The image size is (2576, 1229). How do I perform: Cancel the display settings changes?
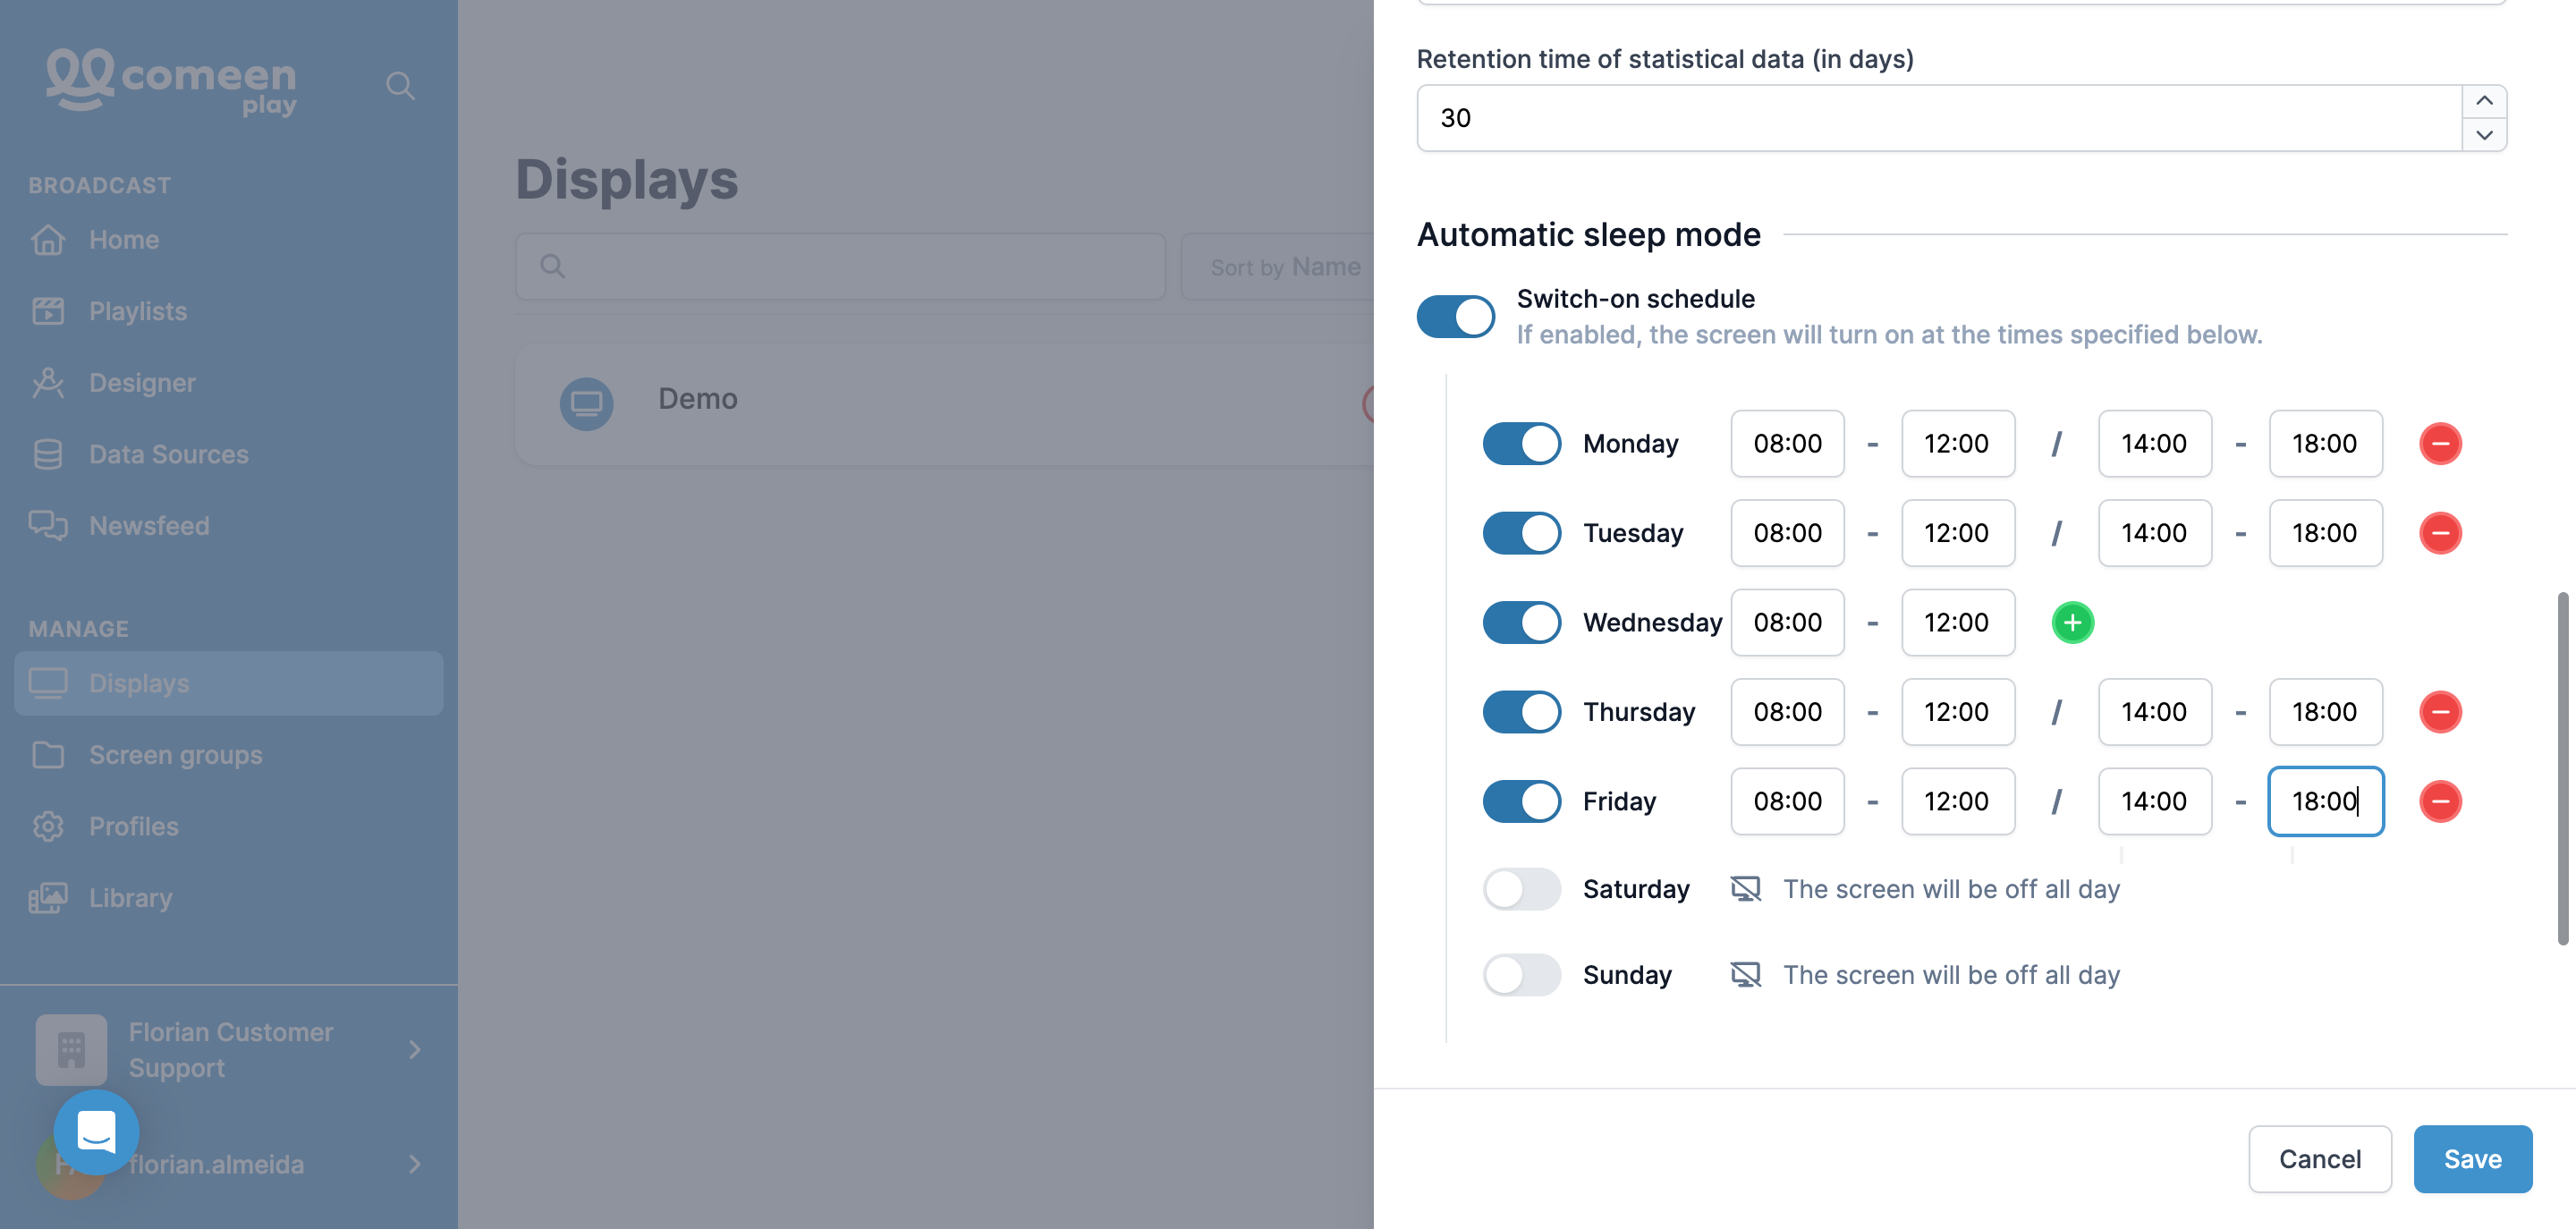[x=2320, y=1159]
